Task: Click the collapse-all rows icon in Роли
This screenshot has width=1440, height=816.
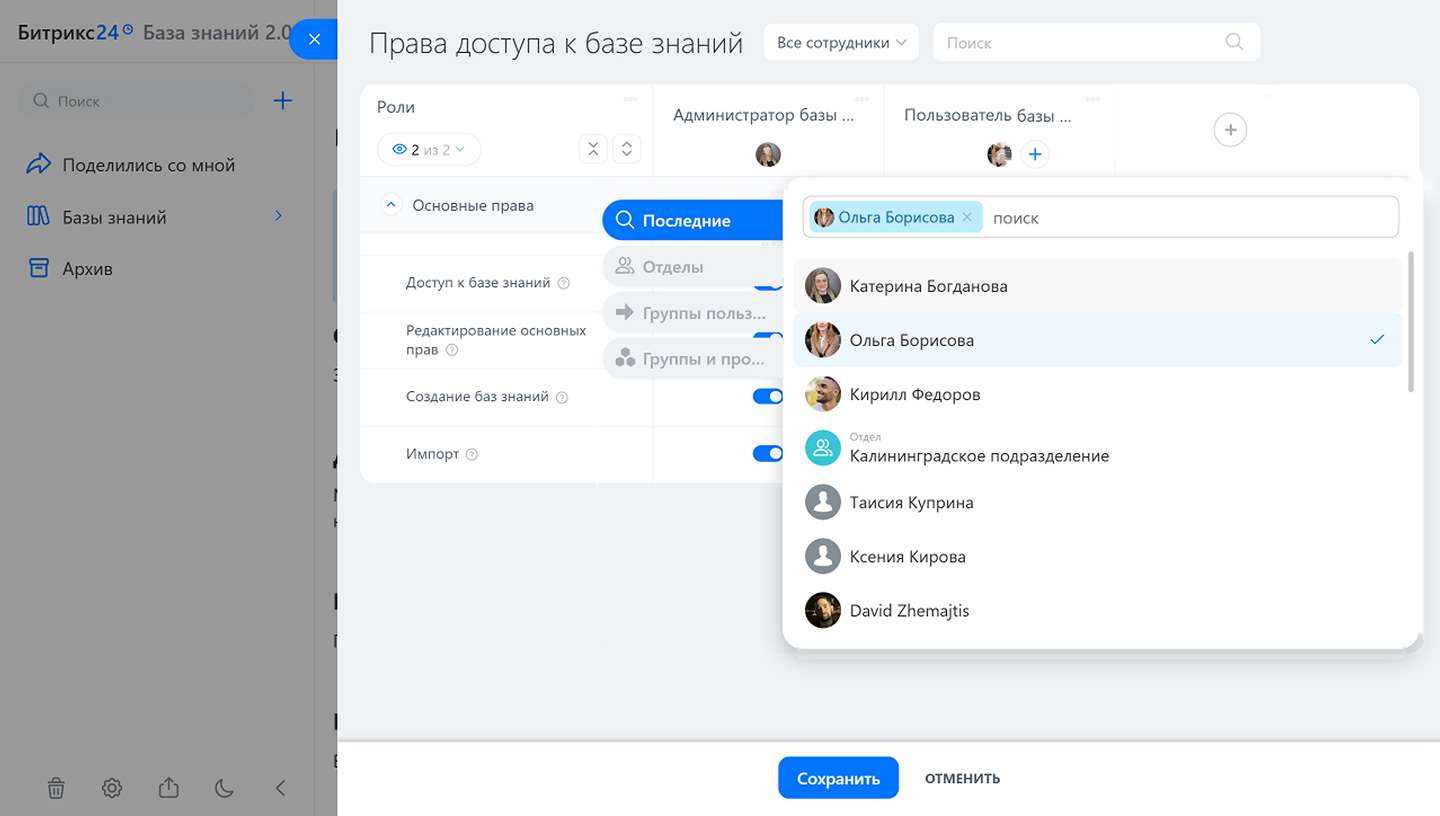Action: pos(593,150)
